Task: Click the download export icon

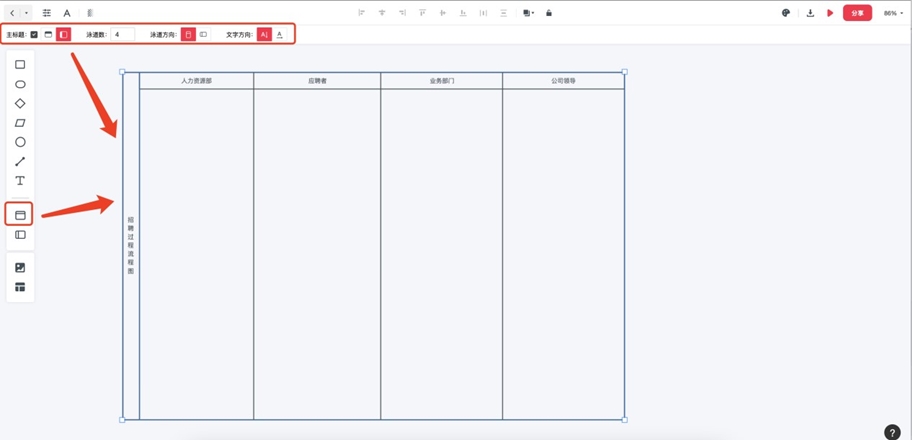Action: pos(810,13)
